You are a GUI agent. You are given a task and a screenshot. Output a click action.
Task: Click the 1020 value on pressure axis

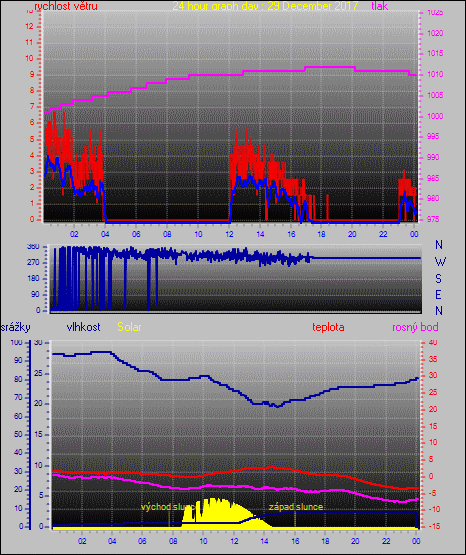point(435,33)
